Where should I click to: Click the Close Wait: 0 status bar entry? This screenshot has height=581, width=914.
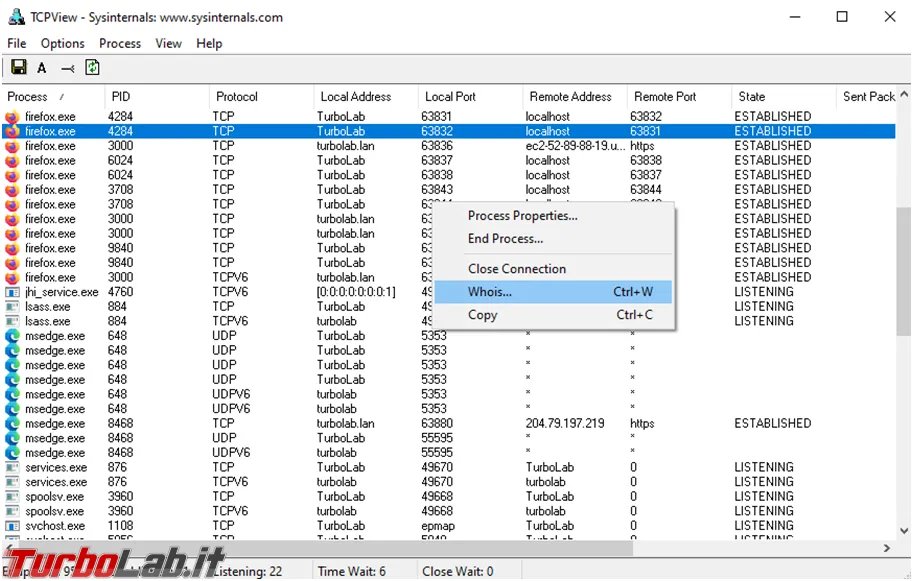coord(458,572)
